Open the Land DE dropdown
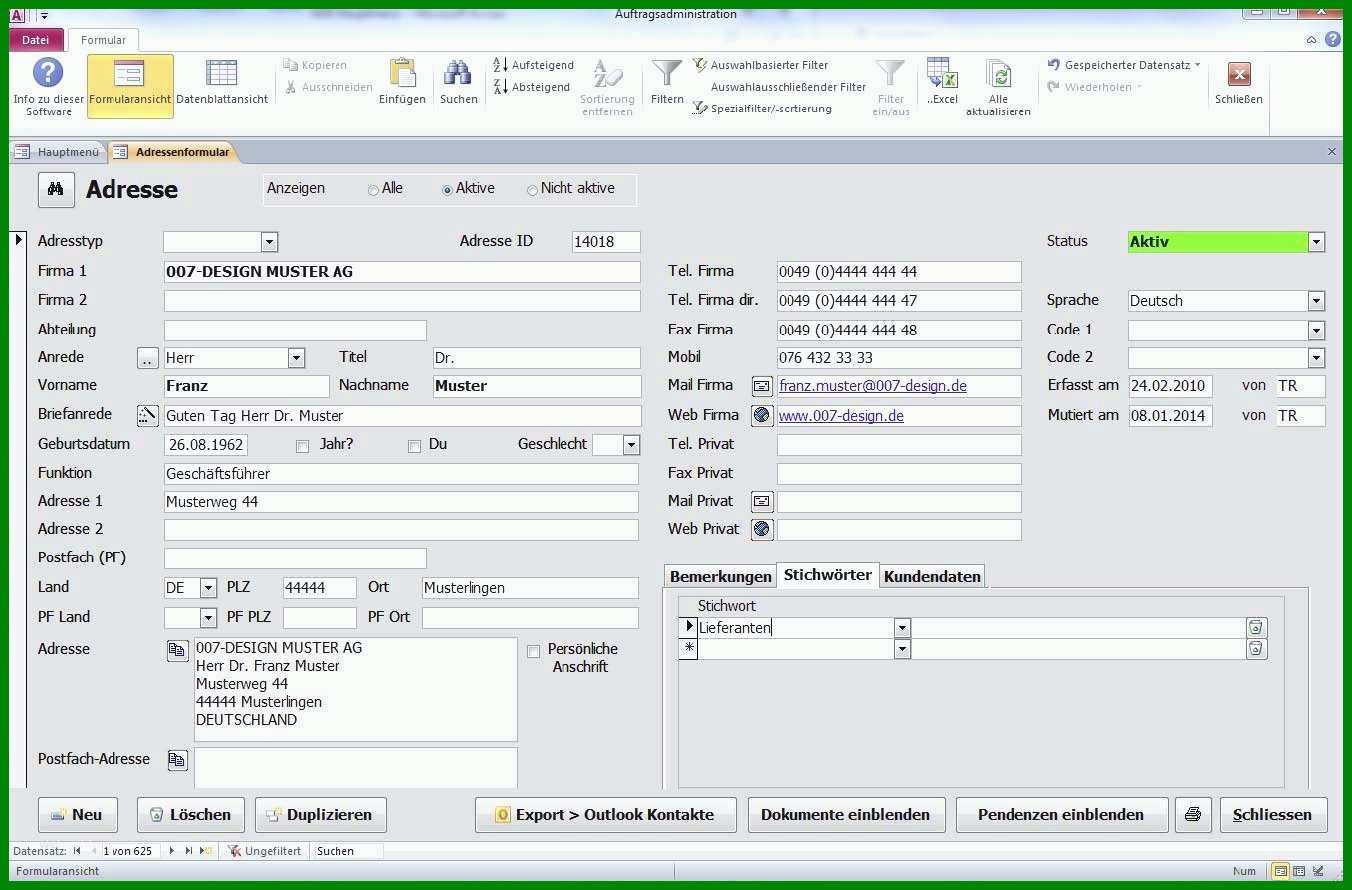 tap(208, 588)
